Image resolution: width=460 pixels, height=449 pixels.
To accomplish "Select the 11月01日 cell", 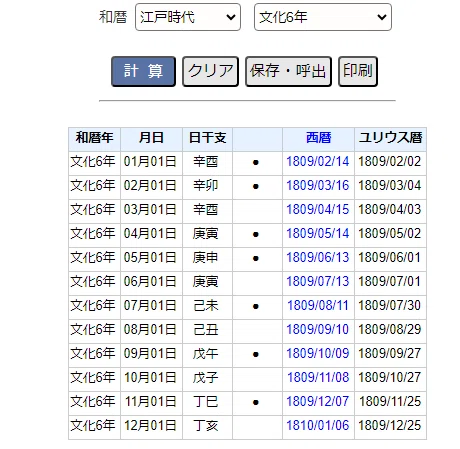I will click(x=151, y=402).
